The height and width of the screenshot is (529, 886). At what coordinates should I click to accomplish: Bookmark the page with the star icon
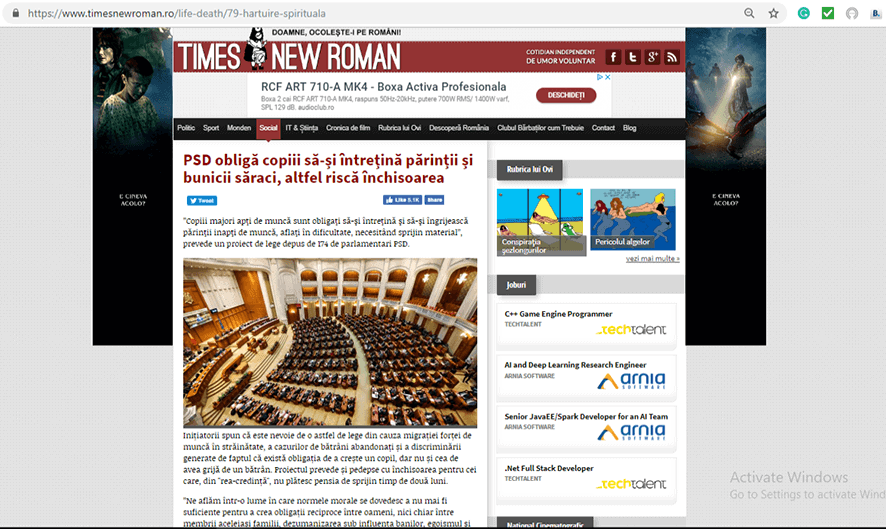click(774, 13)
